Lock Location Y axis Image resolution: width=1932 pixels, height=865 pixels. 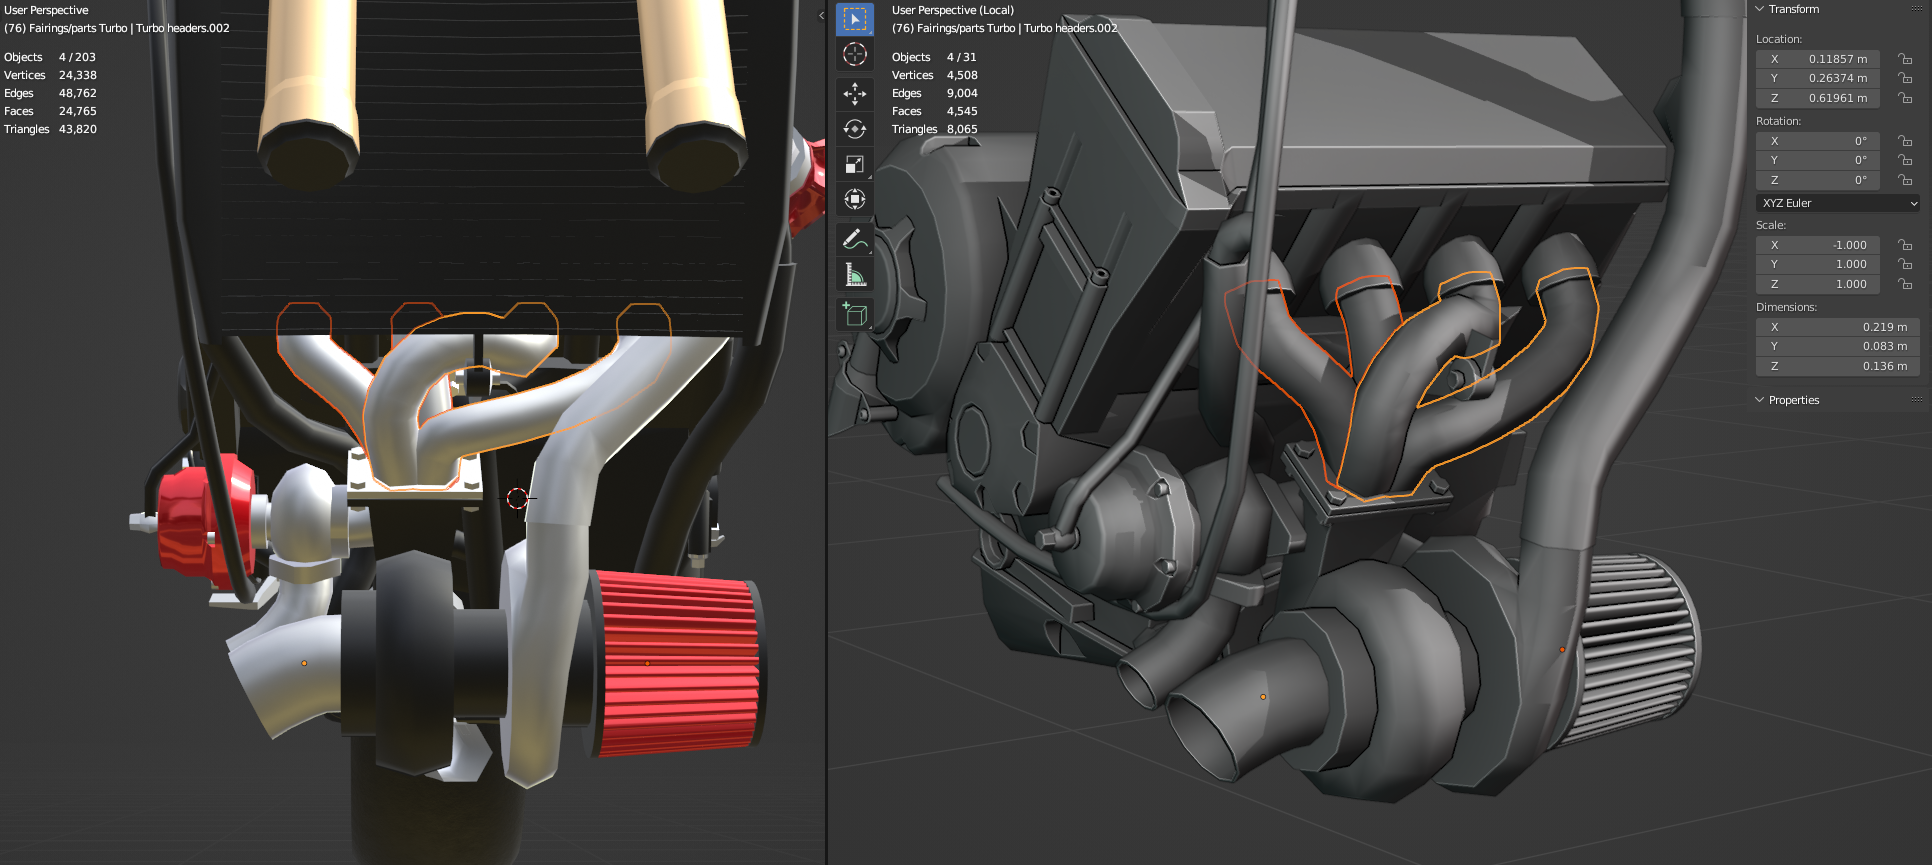(x=1905, y=78)
